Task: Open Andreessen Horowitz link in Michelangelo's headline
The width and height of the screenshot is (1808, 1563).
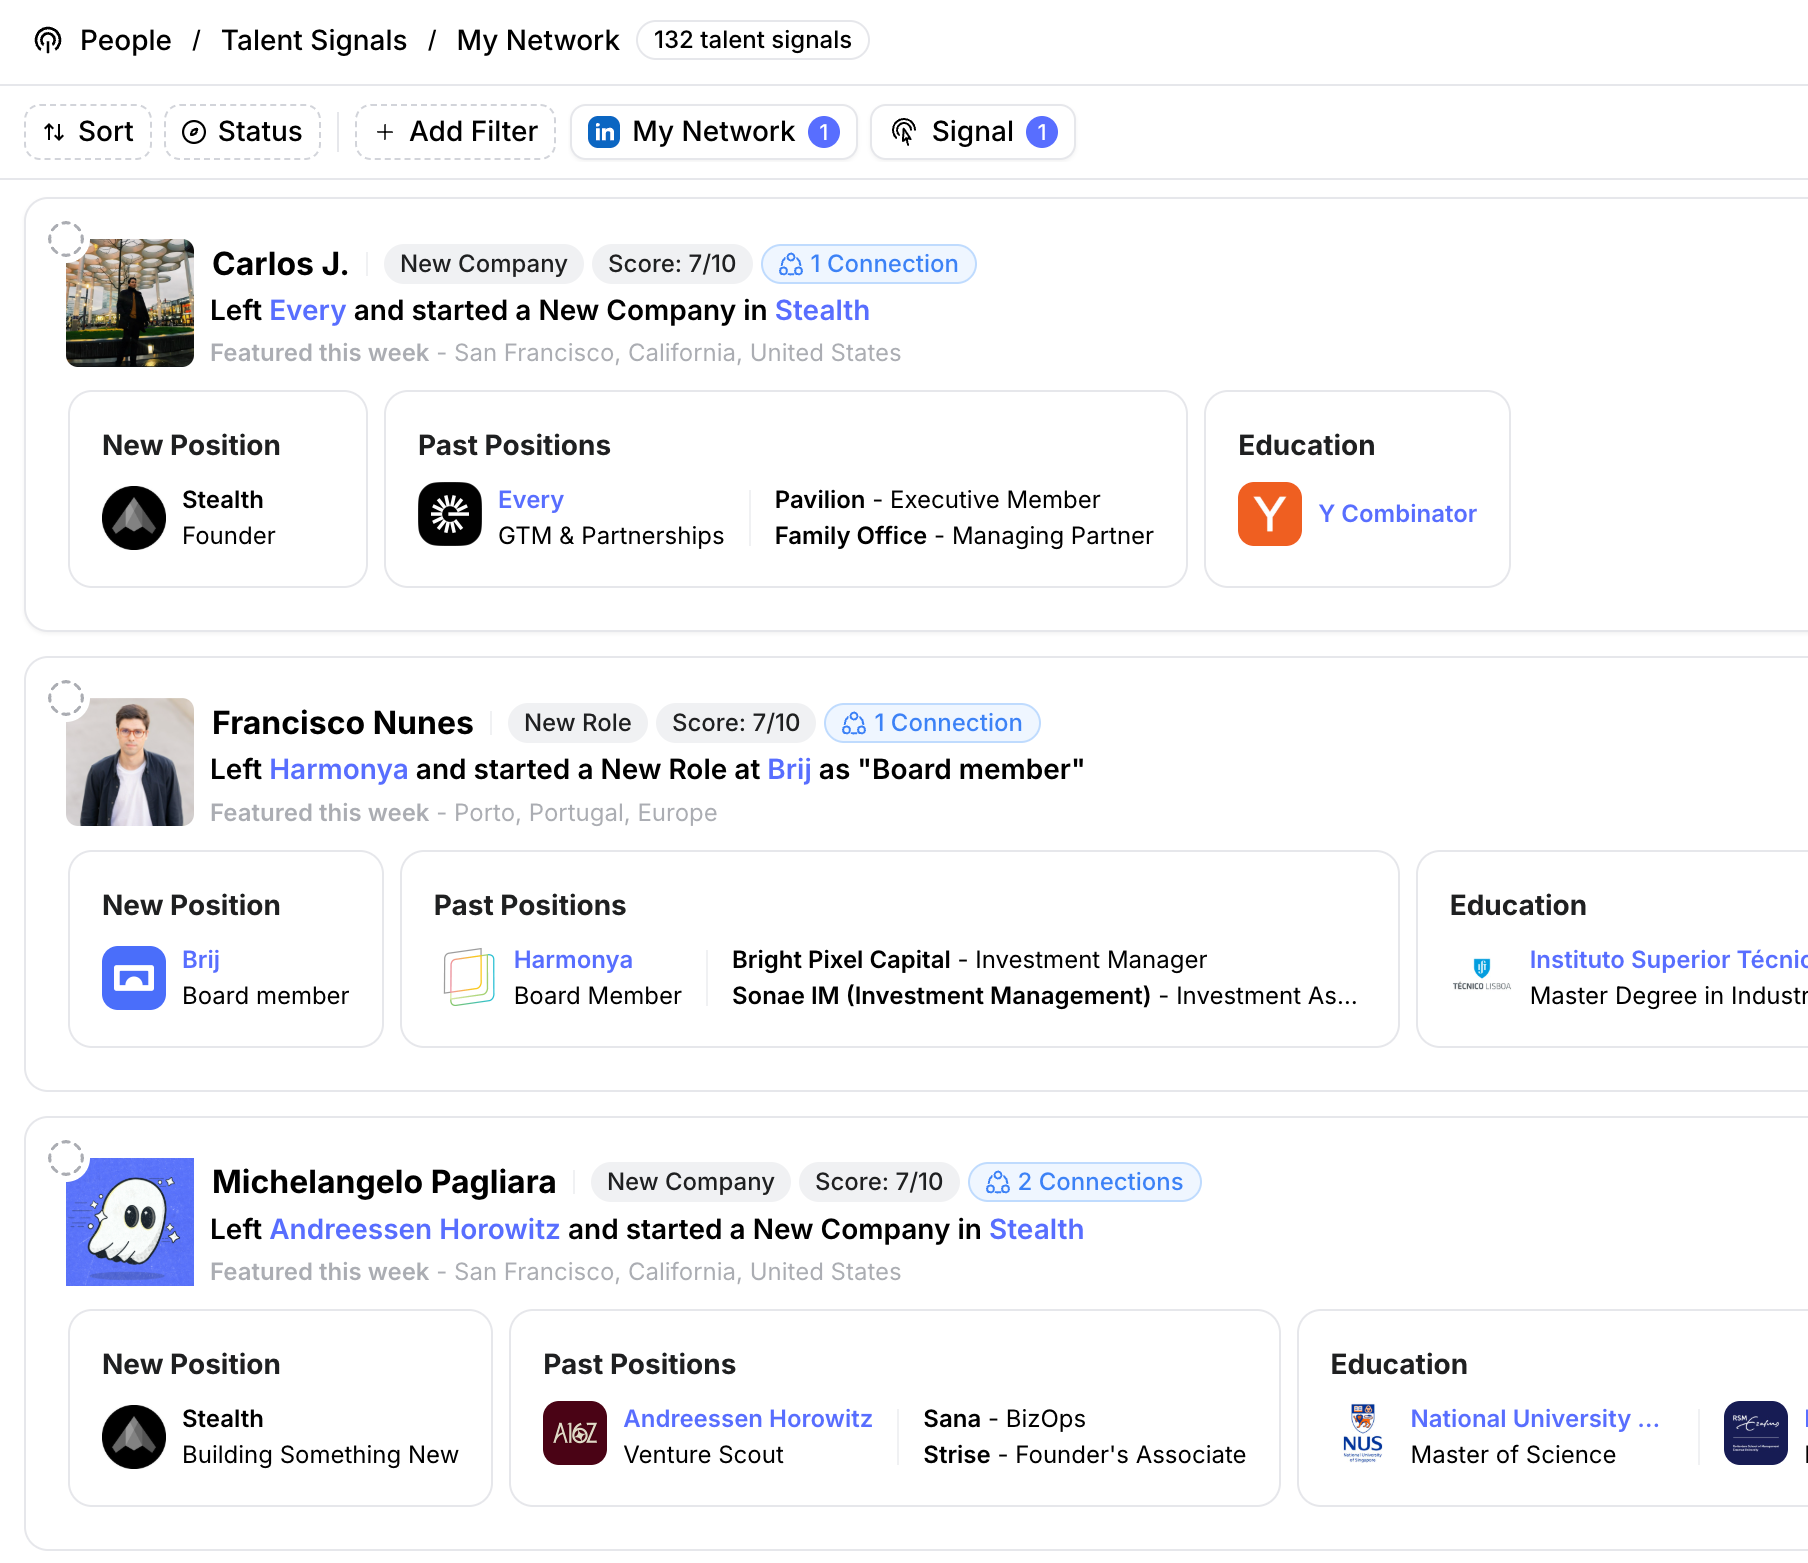Action: 414,1229
